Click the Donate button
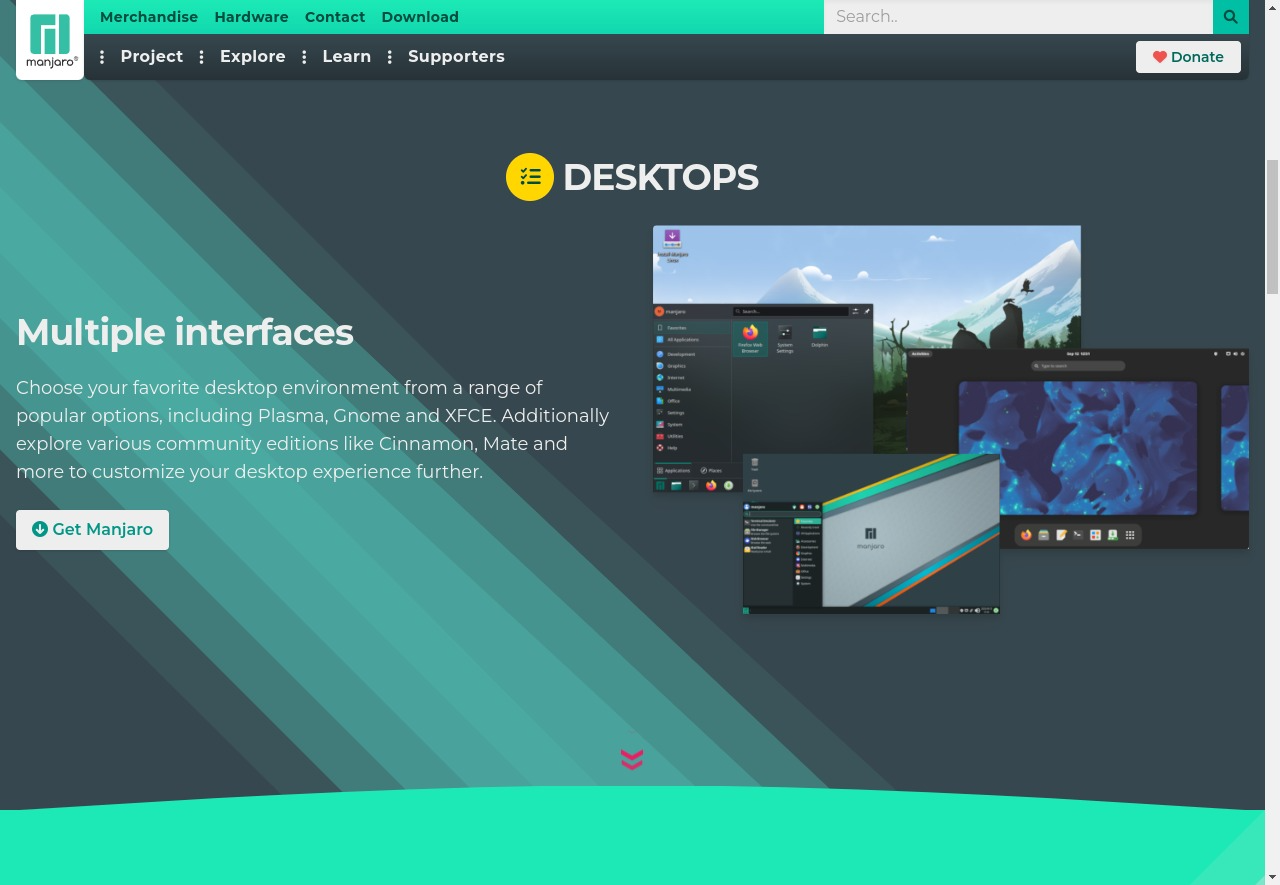Viewport: 1280px width, 885px height. (x=1188, y=57)
